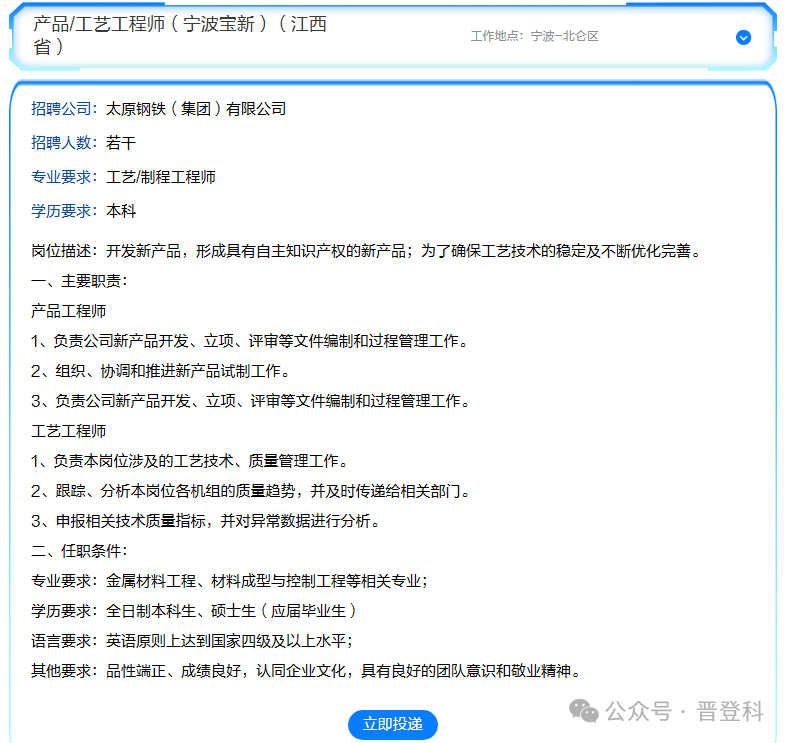
Task: Click the 学历要求：本科 line
Action: click(84, 211)
